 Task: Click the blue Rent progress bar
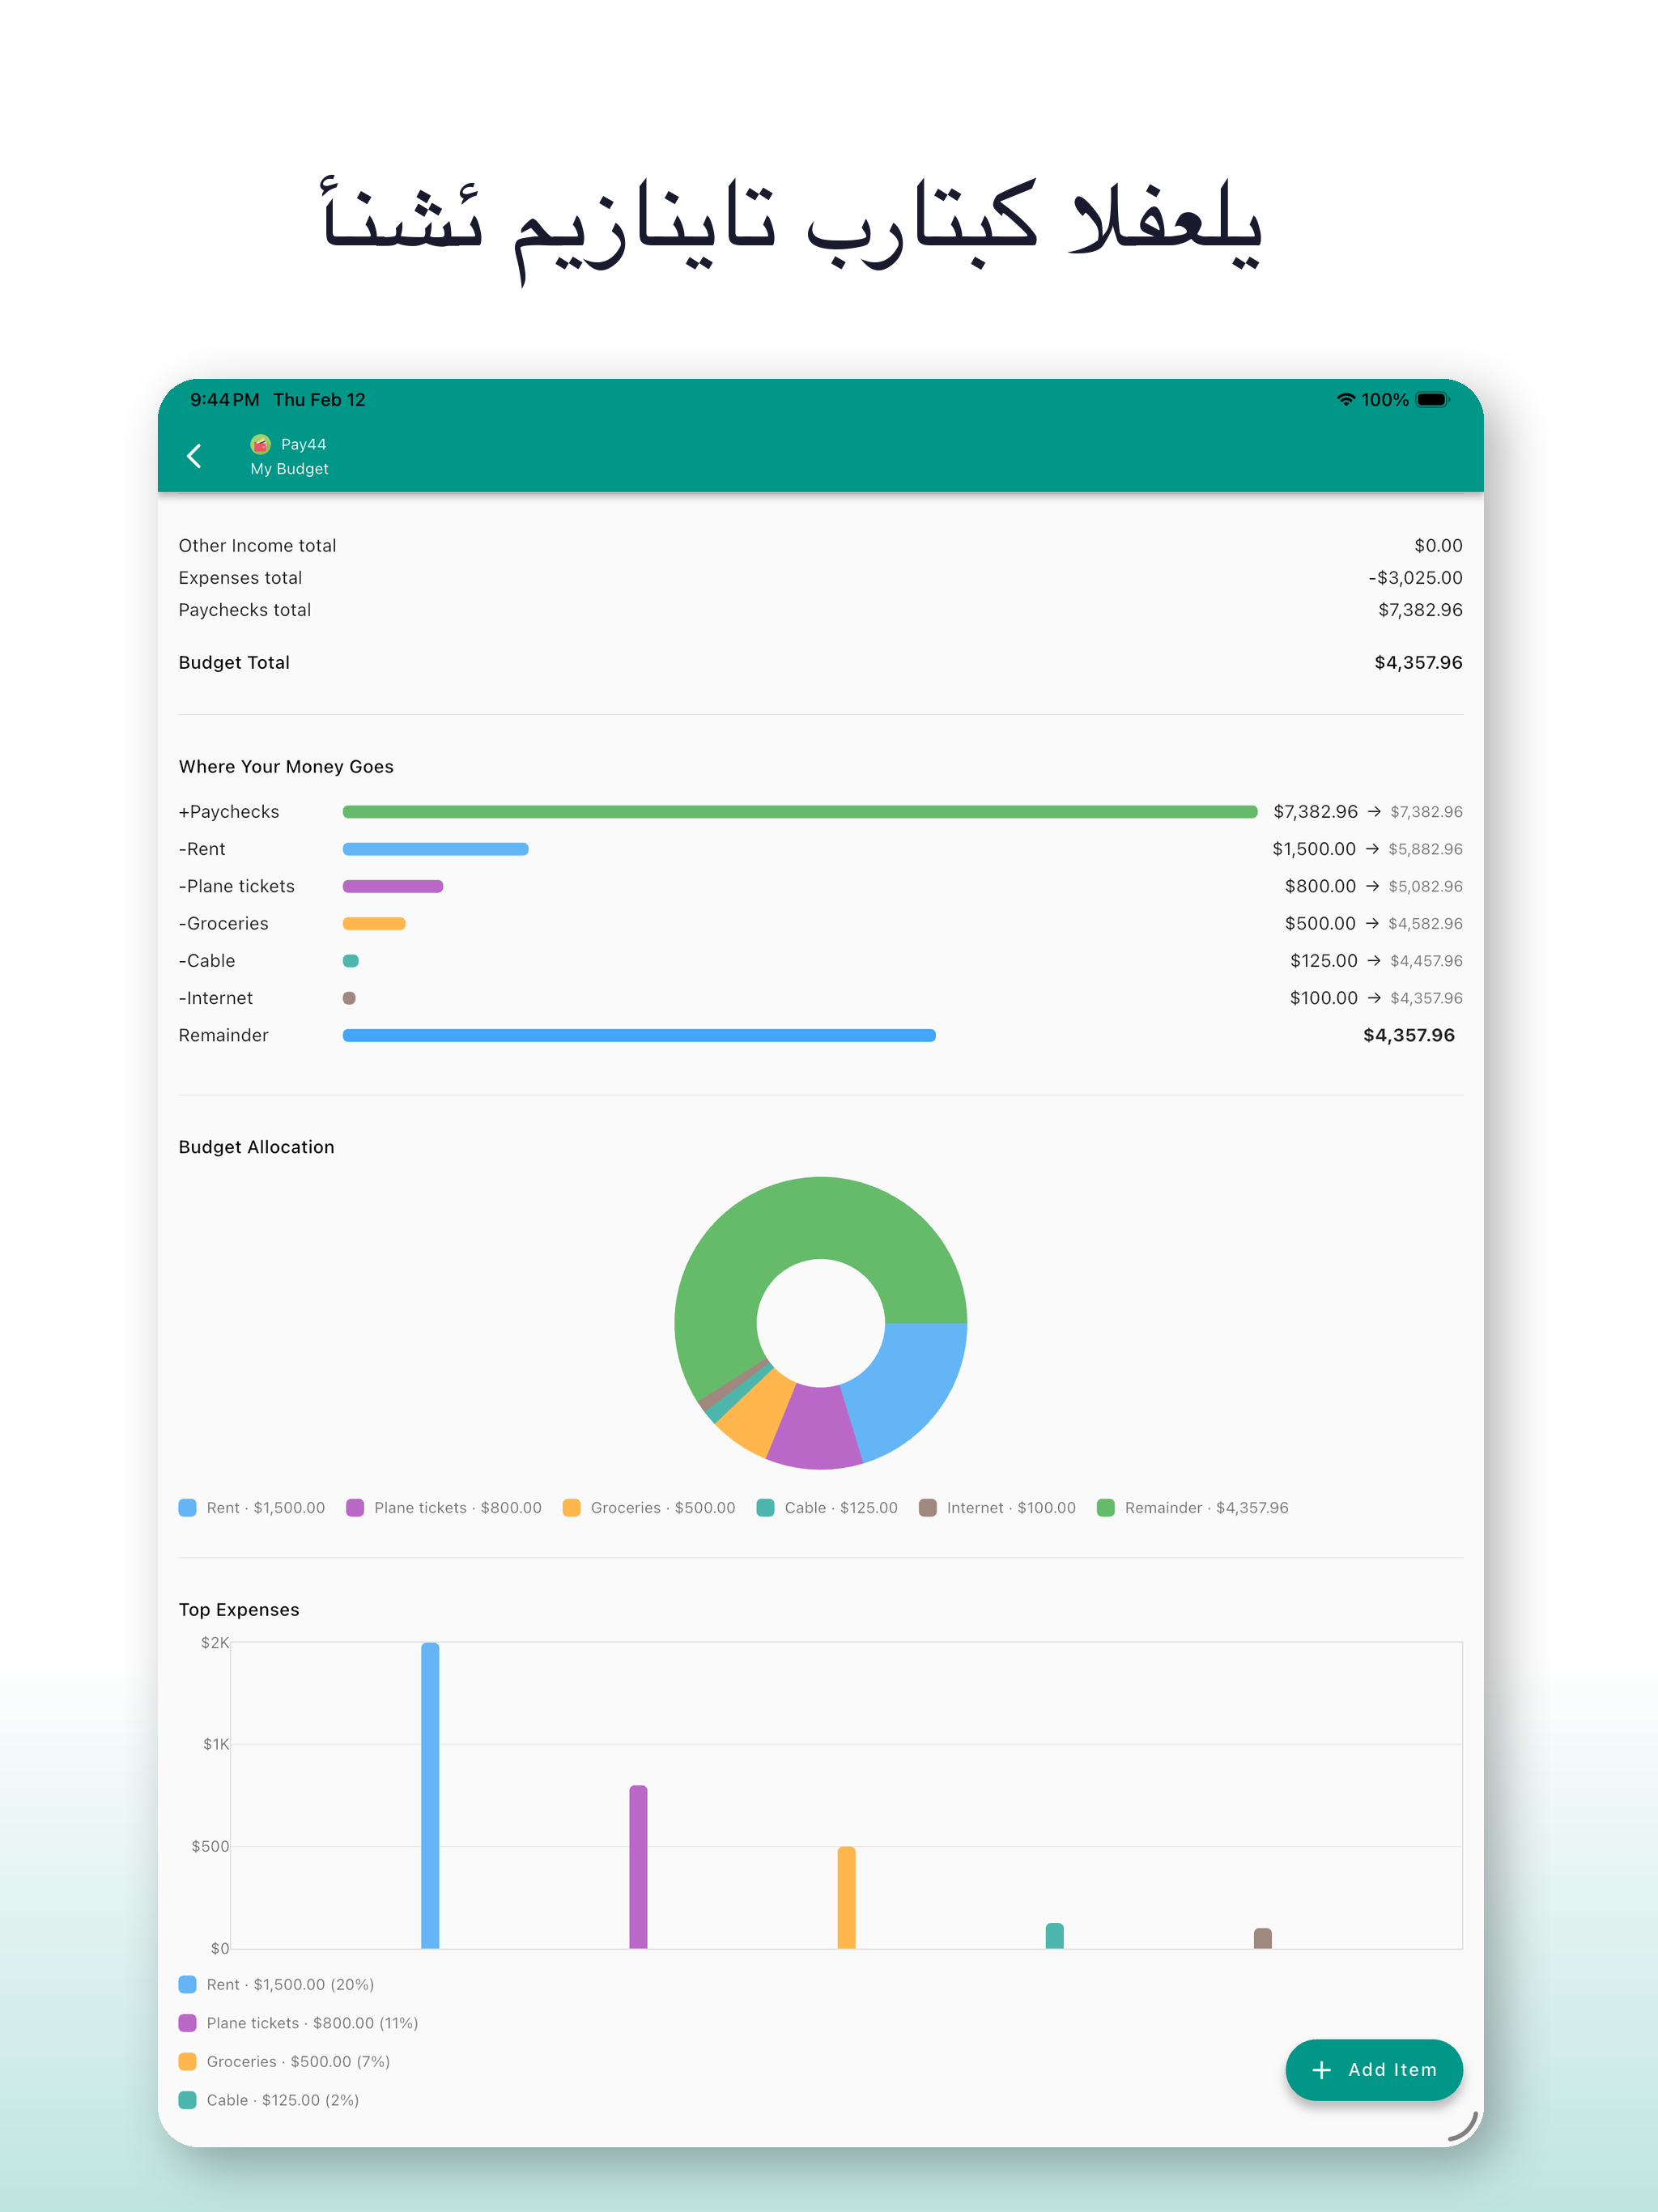coord(436,849)
